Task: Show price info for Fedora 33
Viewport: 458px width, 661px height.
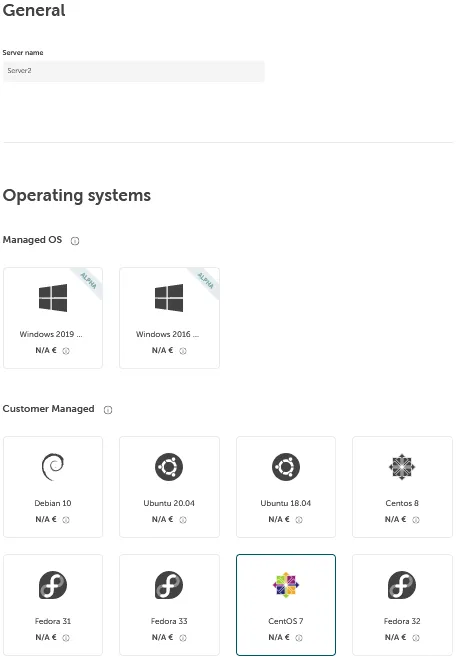Action: 183,638
